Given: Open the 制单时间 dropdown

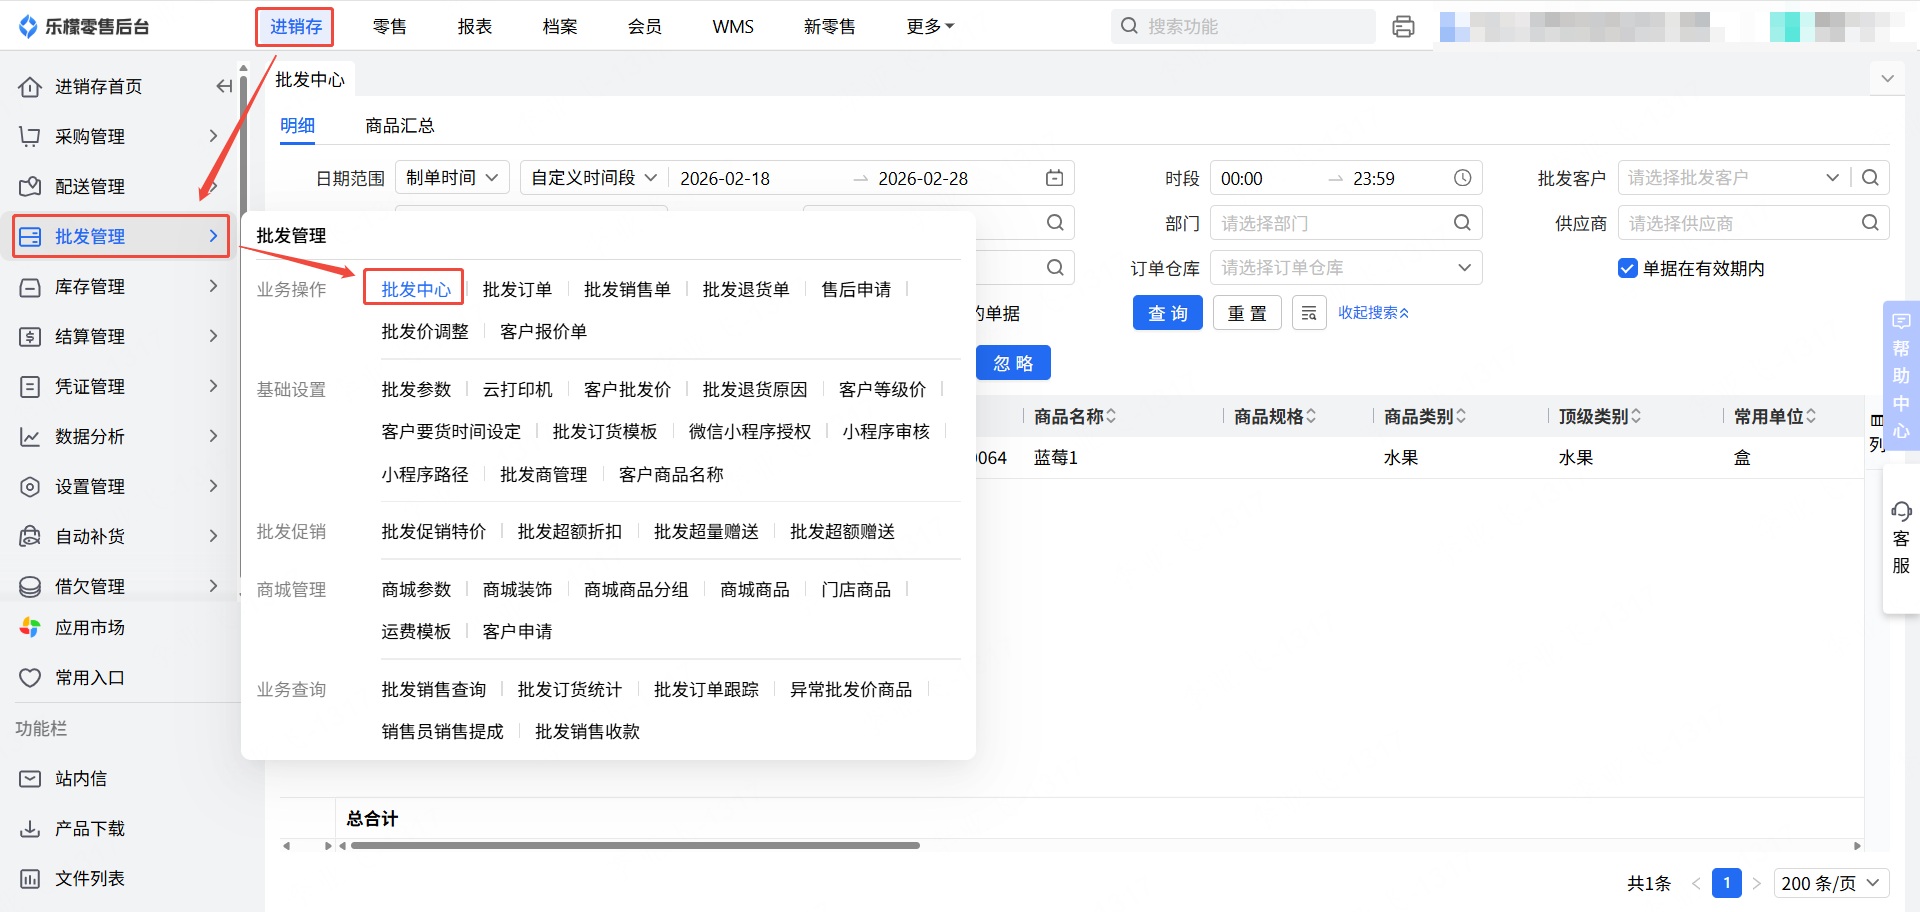Looking at the screenshot, I should pos(452,178).
